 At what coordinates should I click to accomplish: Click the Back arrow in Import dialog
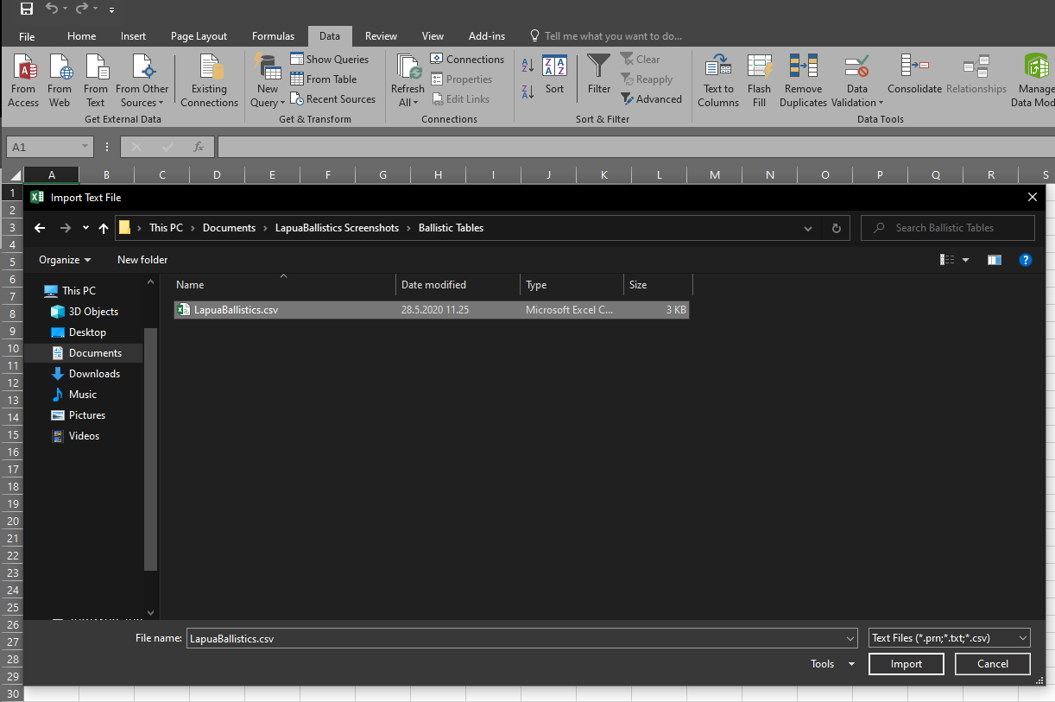click(x=40, y=228)
